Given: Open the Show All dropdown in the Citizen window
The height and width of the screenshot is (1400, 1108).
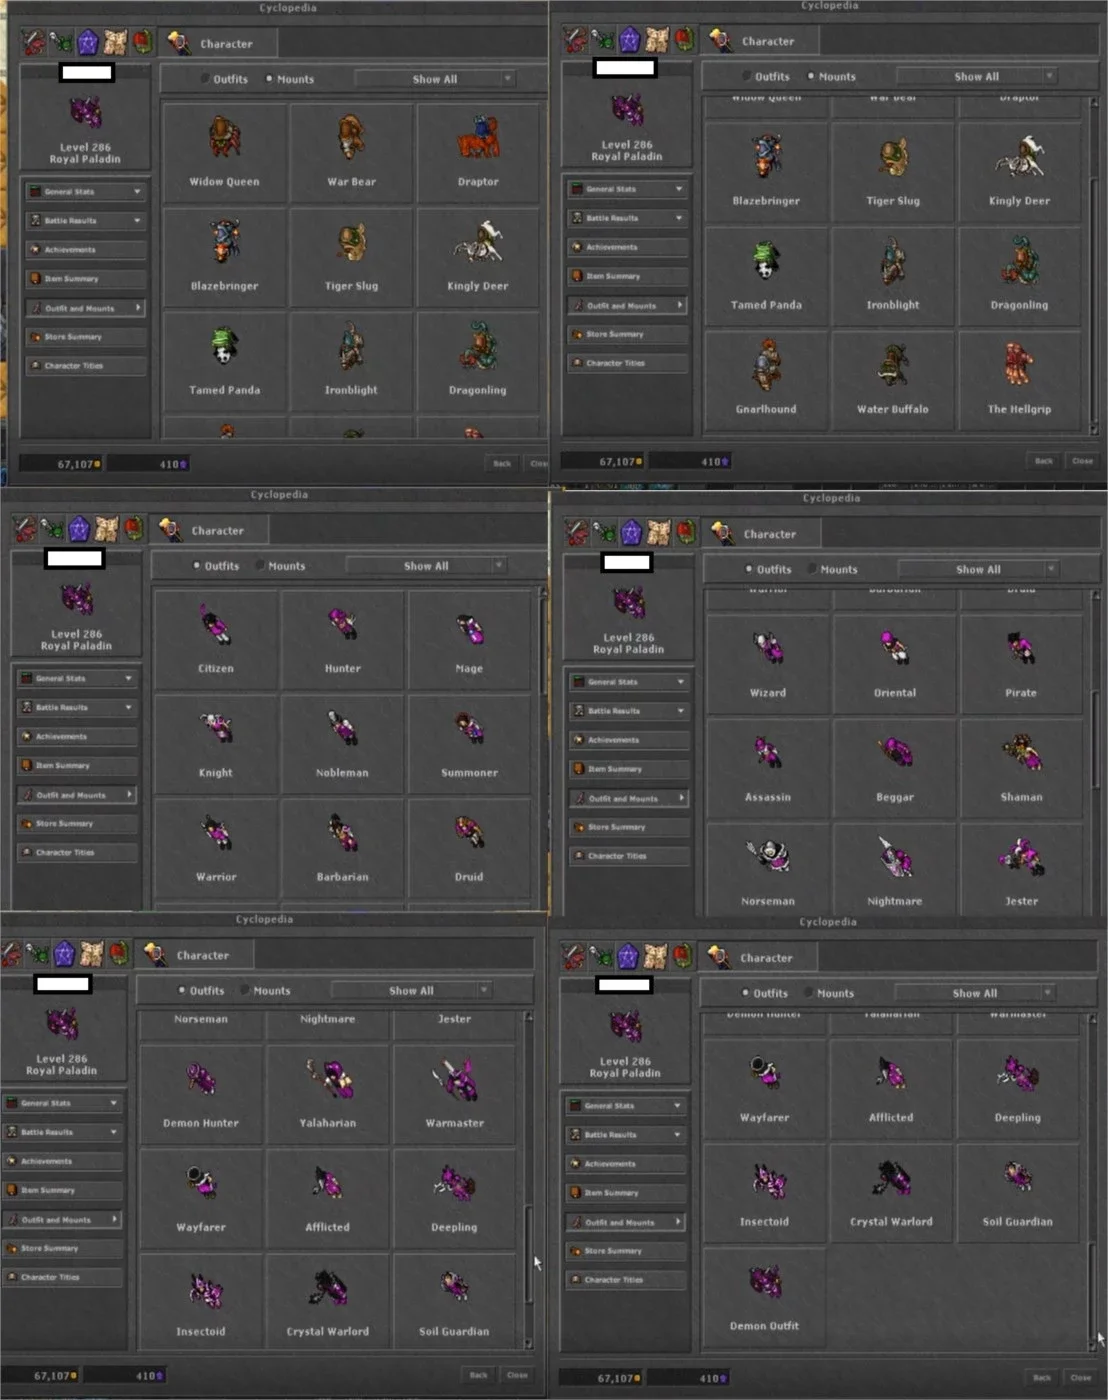Looking at the screenshot, I should 426,566.
